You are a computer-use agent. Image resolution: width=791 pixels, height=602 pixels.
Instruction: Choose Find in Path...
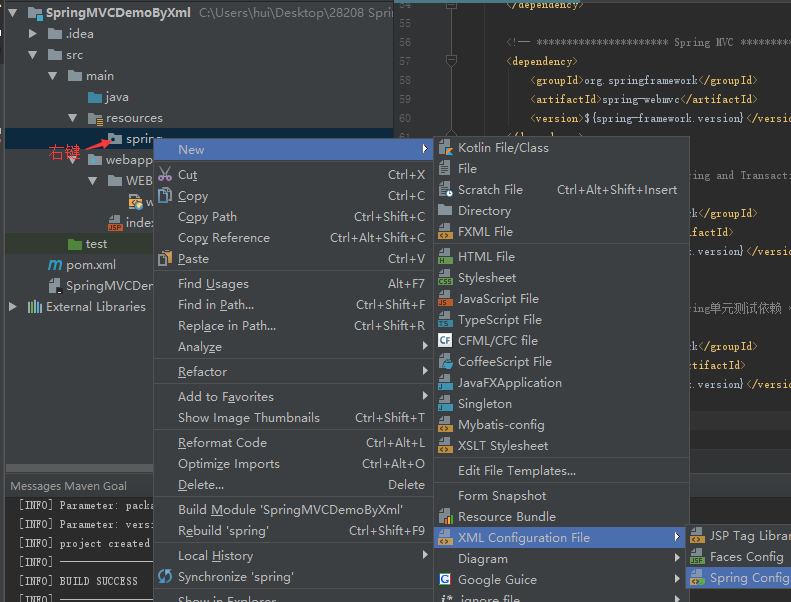[x=294, y=305]
